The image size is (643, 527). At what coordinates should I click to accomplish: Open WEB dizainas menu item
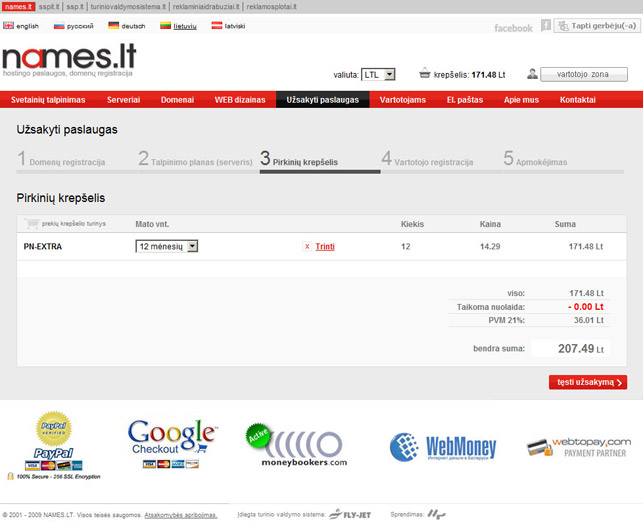[240, 100]
